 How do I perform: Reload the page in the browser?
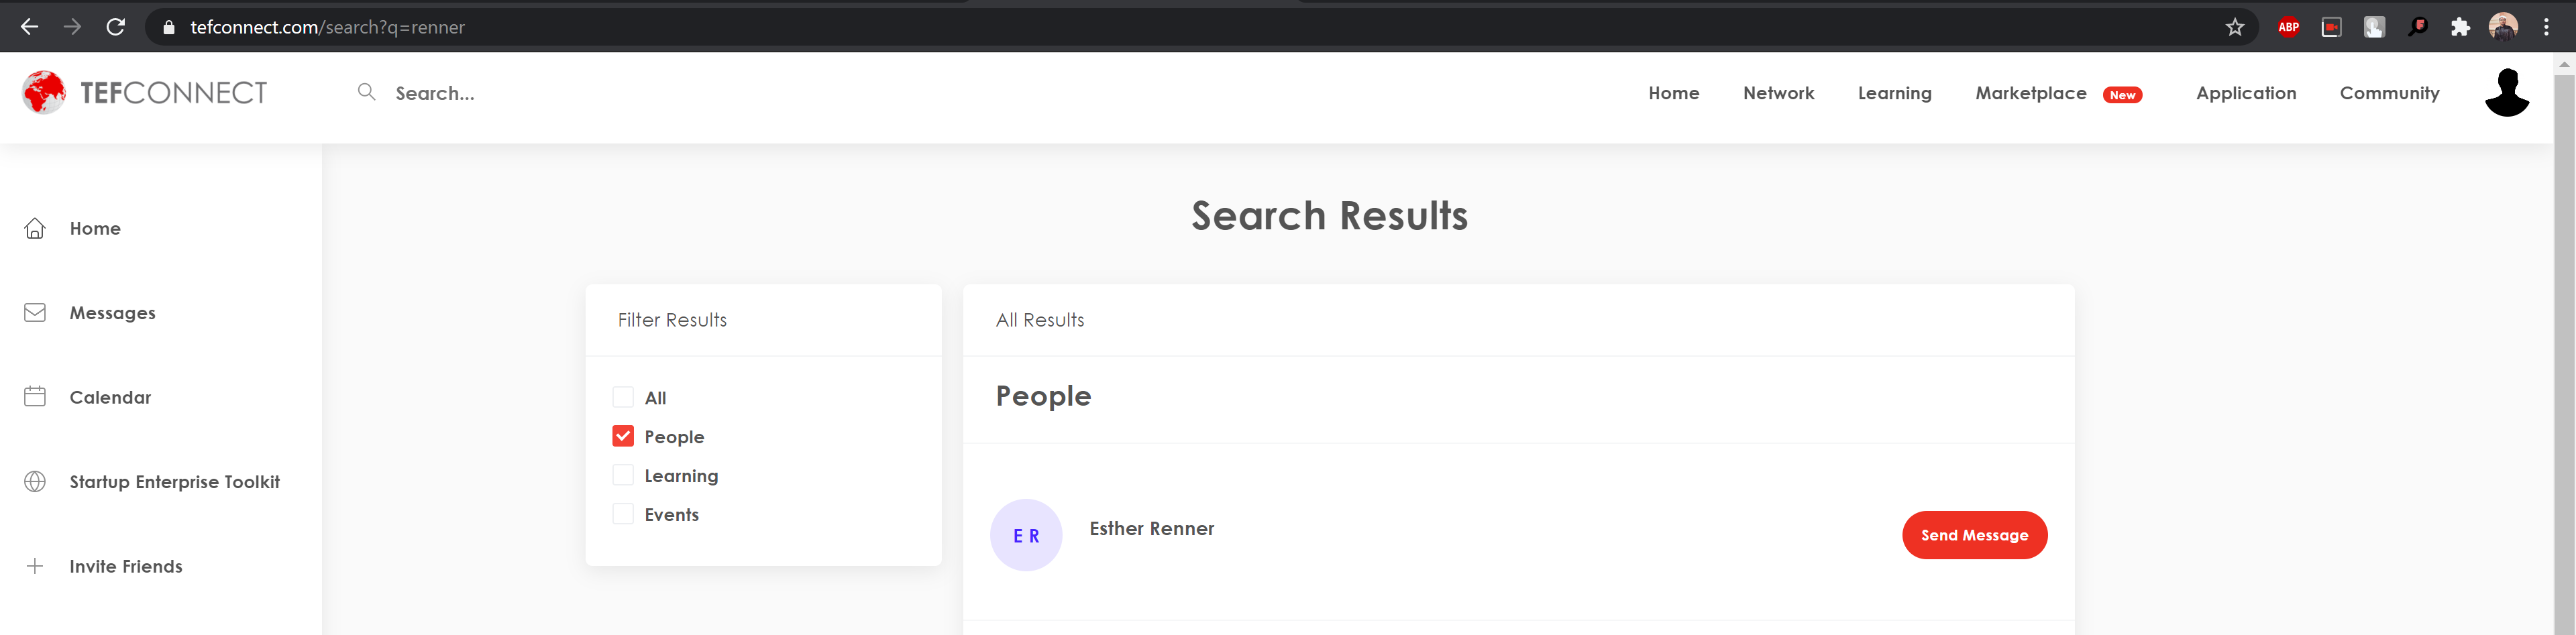click(116, 27)
